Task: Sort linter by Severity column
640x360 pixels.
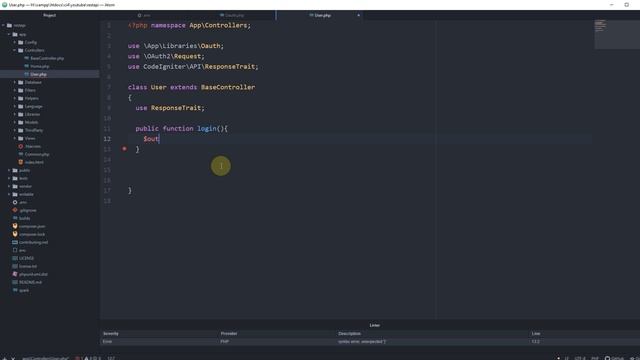Action: pos(111,333)
